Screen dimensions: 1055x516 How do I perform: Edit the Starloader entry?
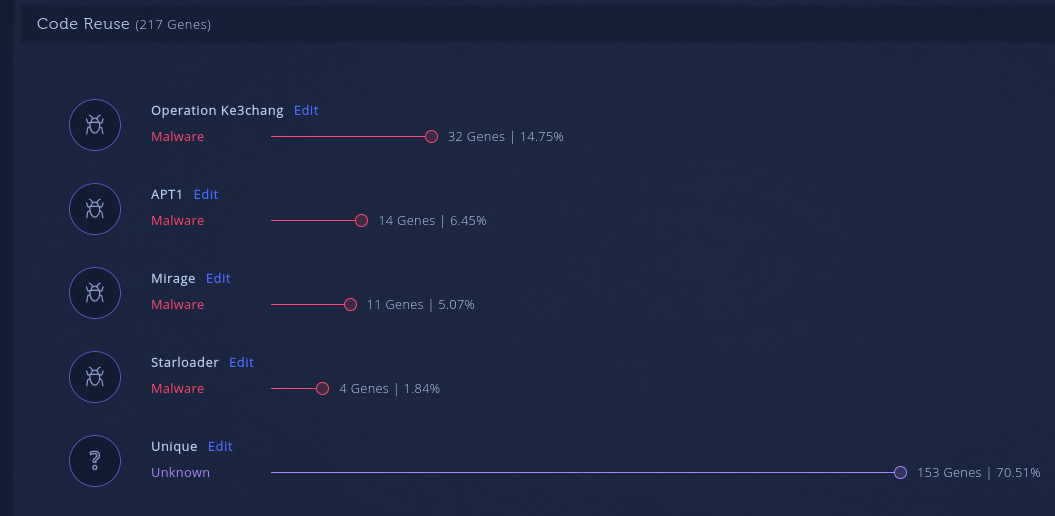coord(241,363)
